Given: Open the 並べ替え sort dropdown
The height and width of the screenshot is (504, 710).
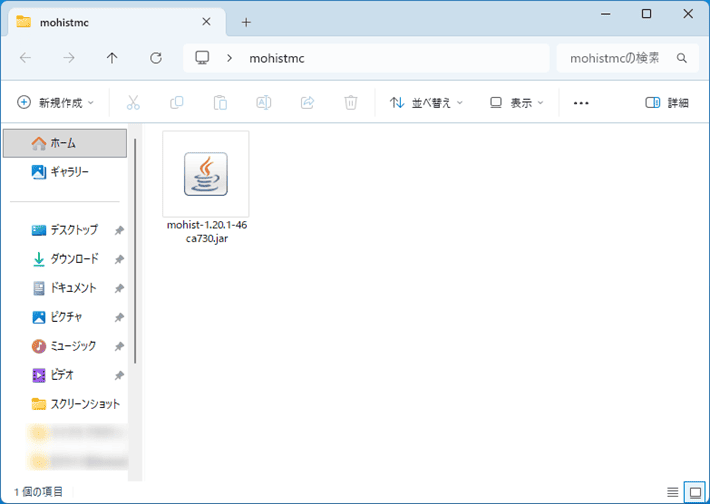Looking at the screenshot, I should 426,103.
